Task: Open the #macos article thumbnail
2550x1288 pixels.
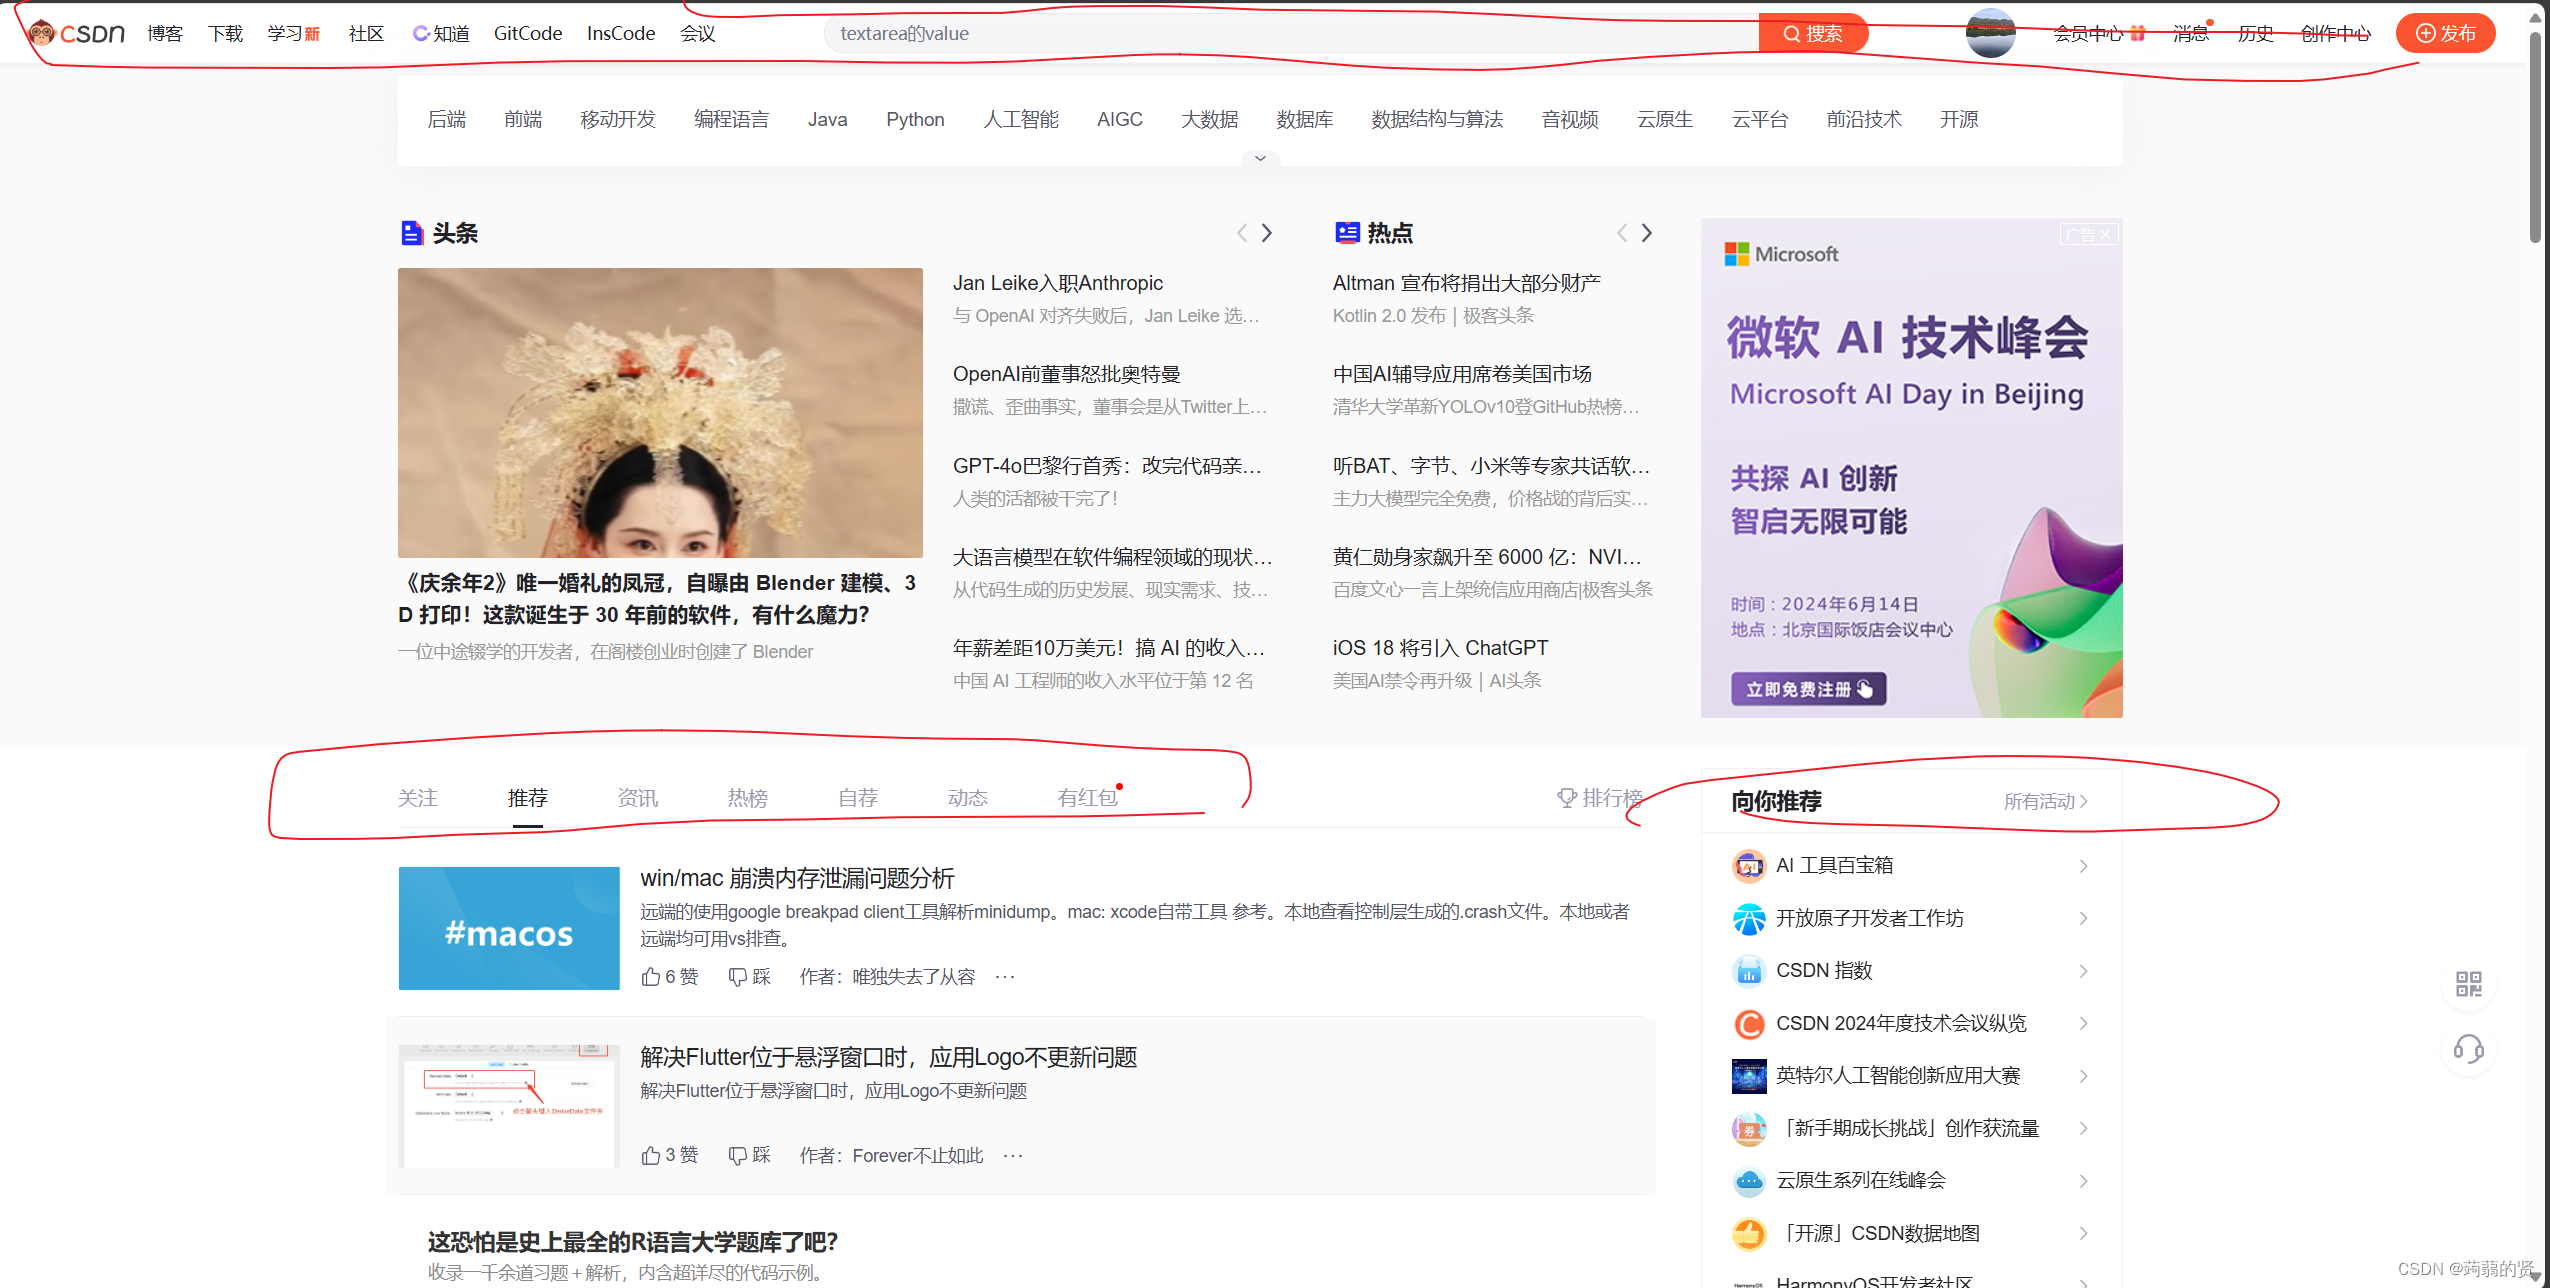Action: [508, 928]
